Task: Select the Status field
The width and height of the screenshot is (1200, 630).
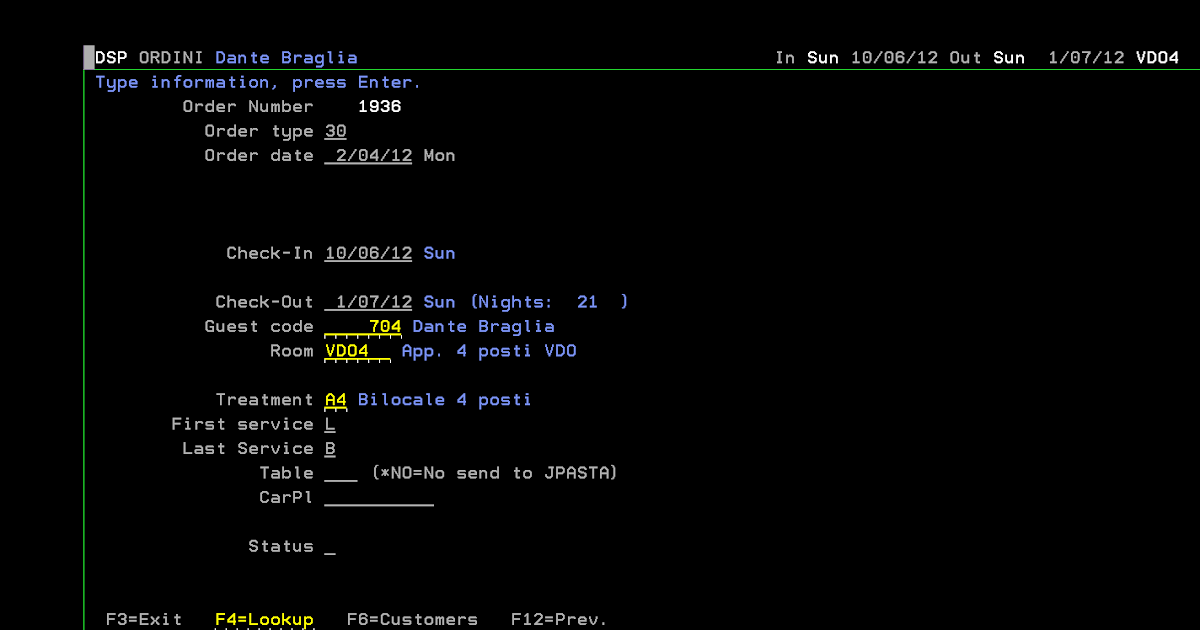Action: [329, 546]
